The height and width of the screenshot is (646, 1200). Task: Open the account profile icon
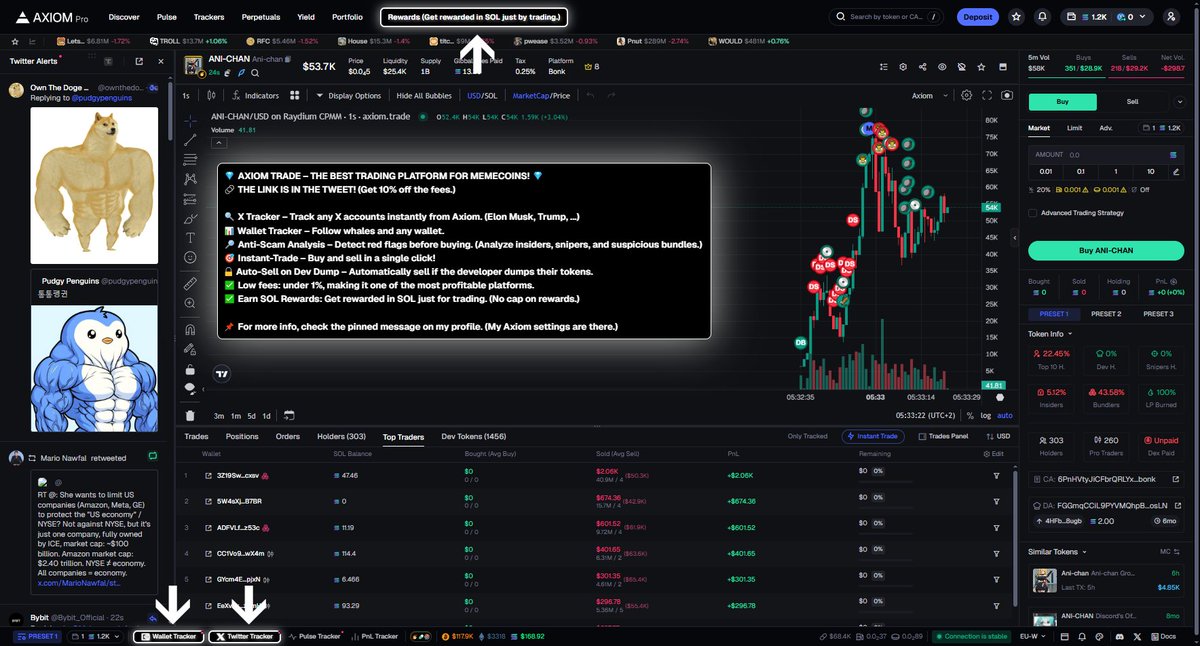tap(1171, 17)
